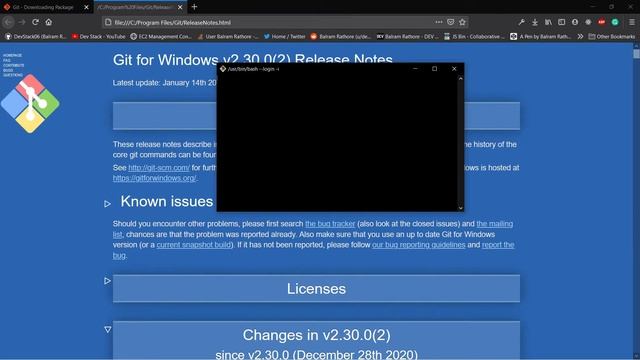
Task: Open the Firefox account avatar icon
Action: [x=575, y=22]
